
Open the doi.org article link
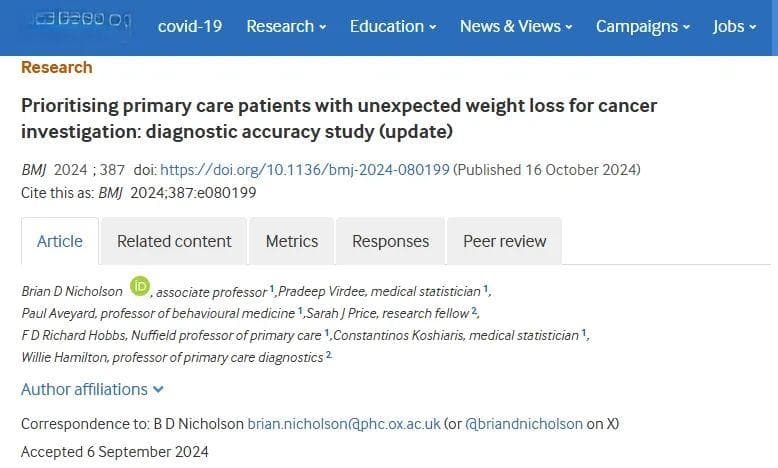[x=305, y=170]
